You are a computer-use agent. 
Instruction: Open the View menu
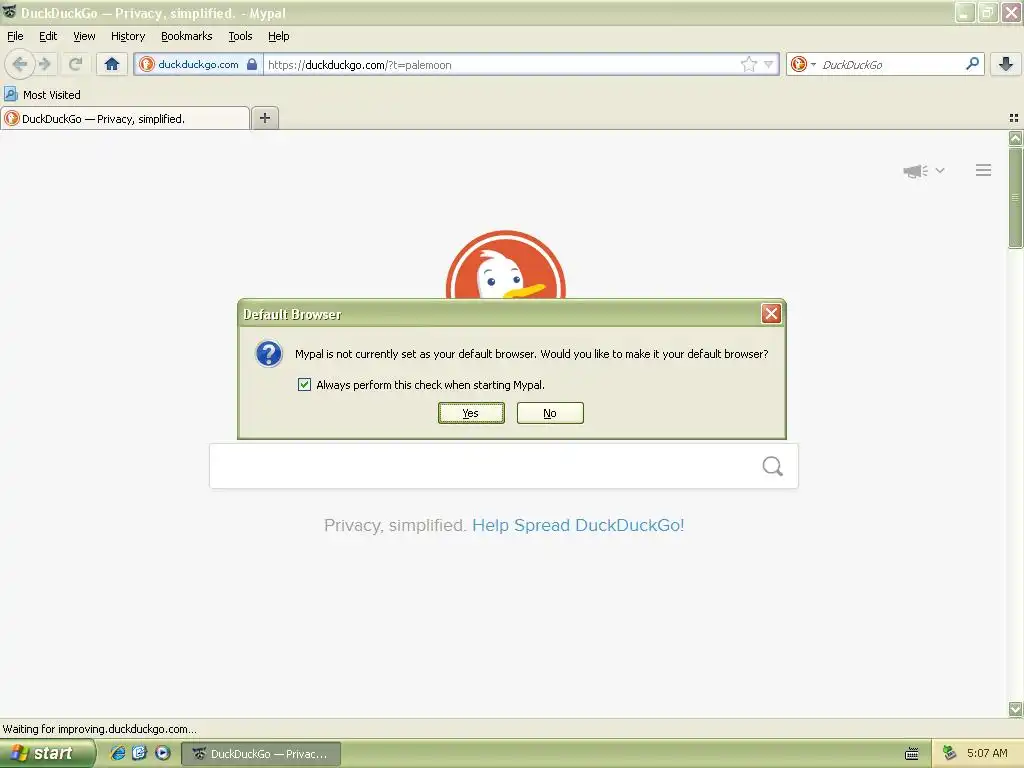tap(84, 36)
